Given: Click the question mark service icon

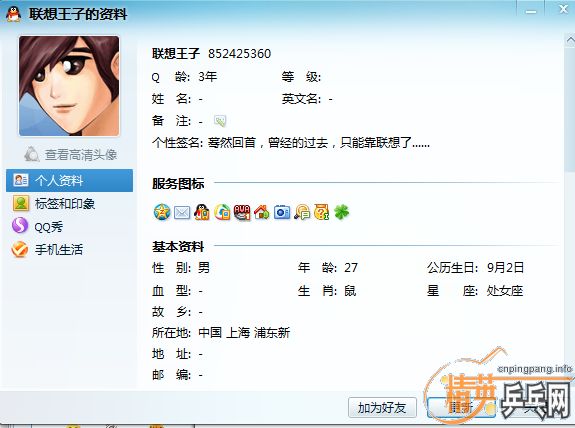Looking at the screenshot, I should pyautogui.click(x=322, y=212).
